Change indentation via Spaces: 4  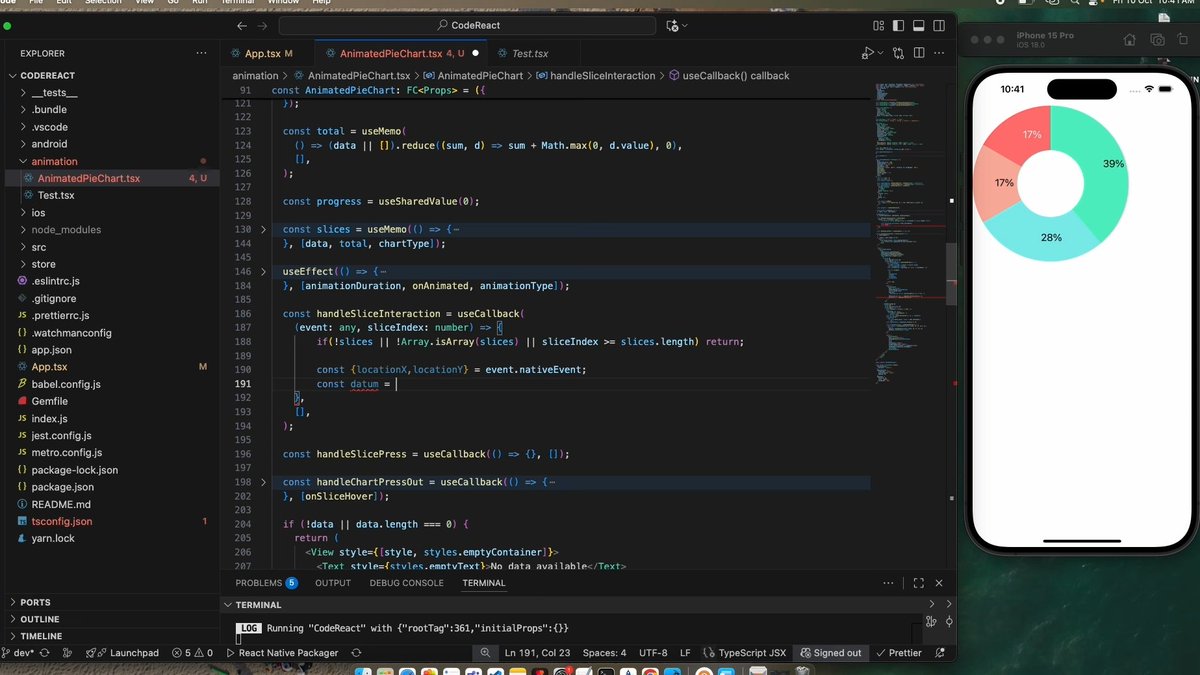605,653
